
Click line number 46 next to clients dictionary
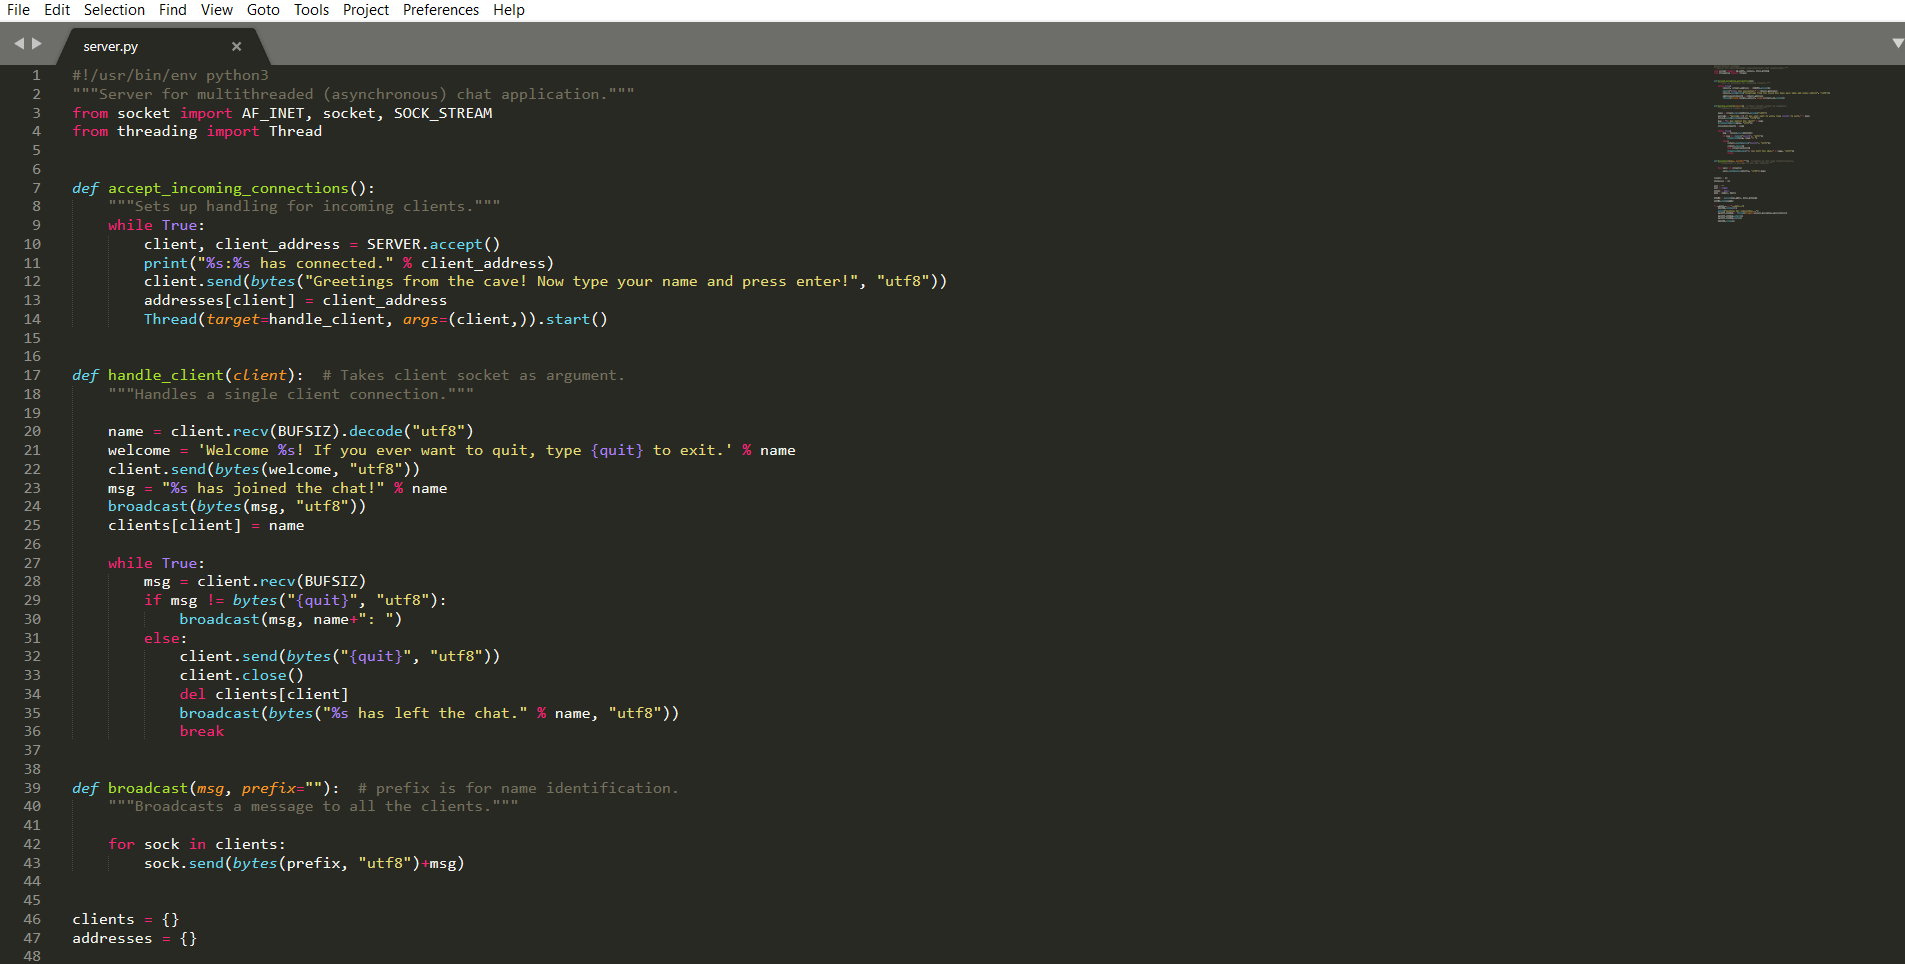pos(32,919)
